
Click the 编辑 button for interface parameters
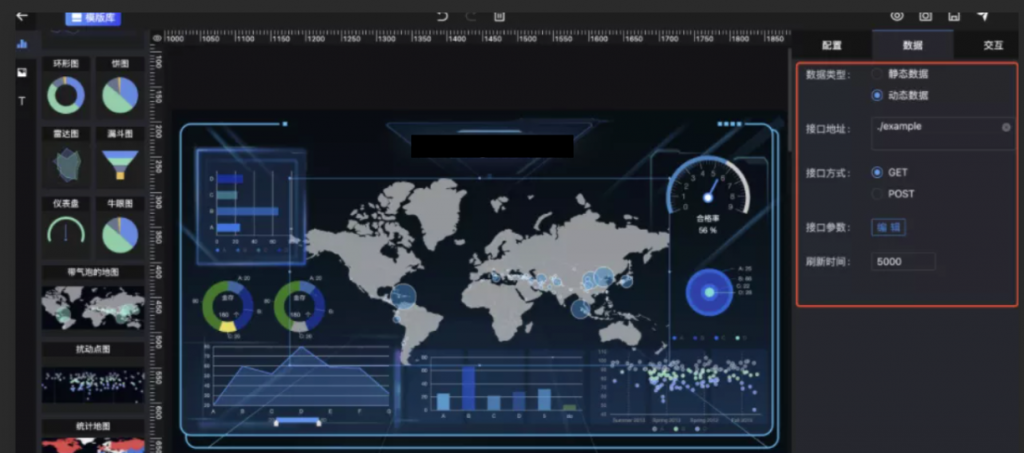coord(888,228)
